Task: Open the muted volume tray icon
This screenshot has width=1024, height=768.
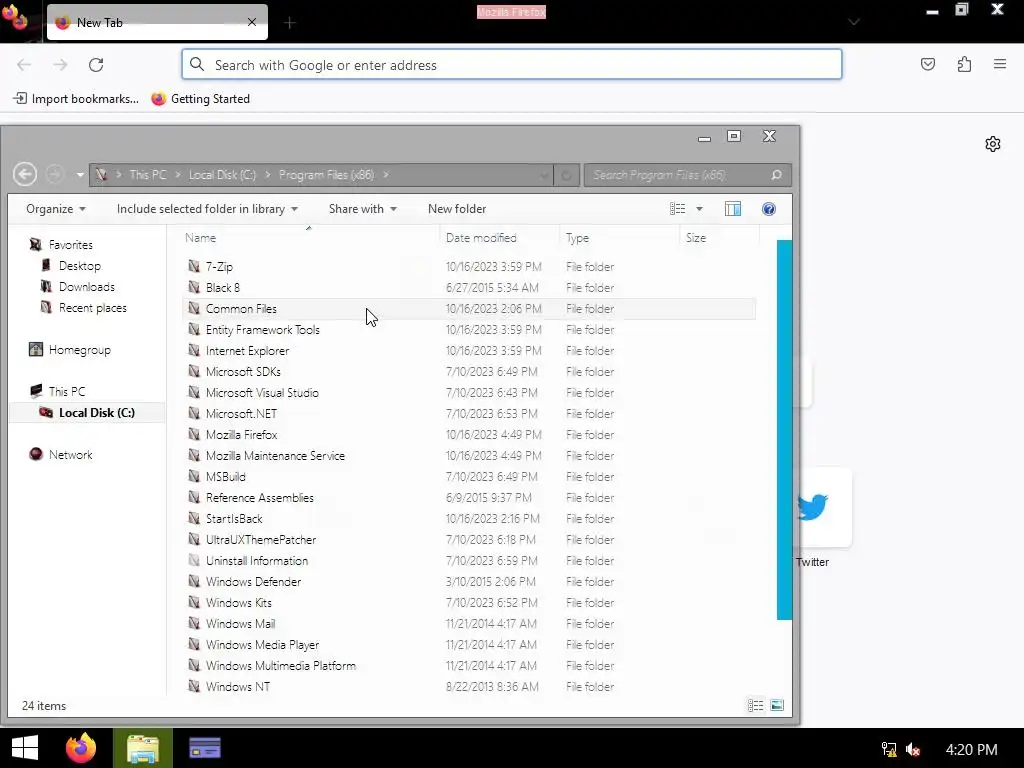Action: pos(913,749)
